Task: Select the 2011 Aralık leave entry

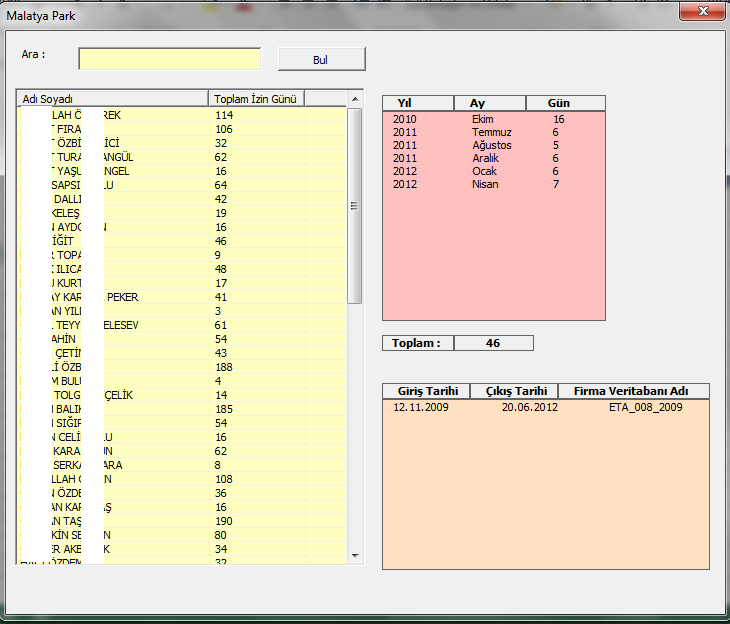Action: point(494,158)
